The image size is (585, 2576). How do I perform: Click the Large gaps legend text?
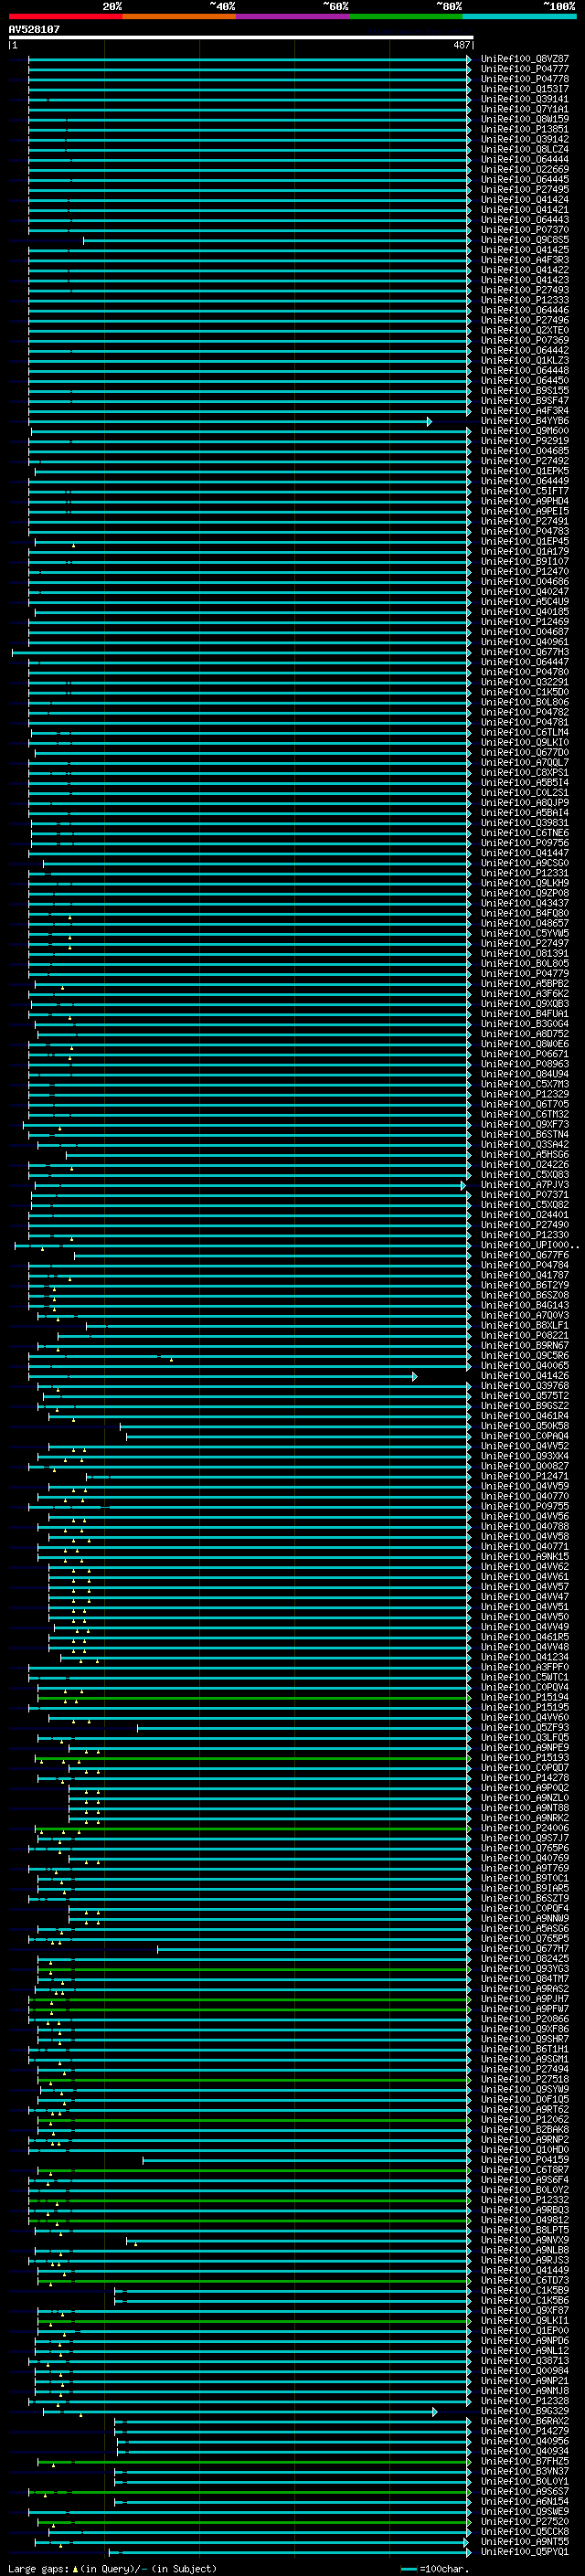click(x=112, y=2569)
